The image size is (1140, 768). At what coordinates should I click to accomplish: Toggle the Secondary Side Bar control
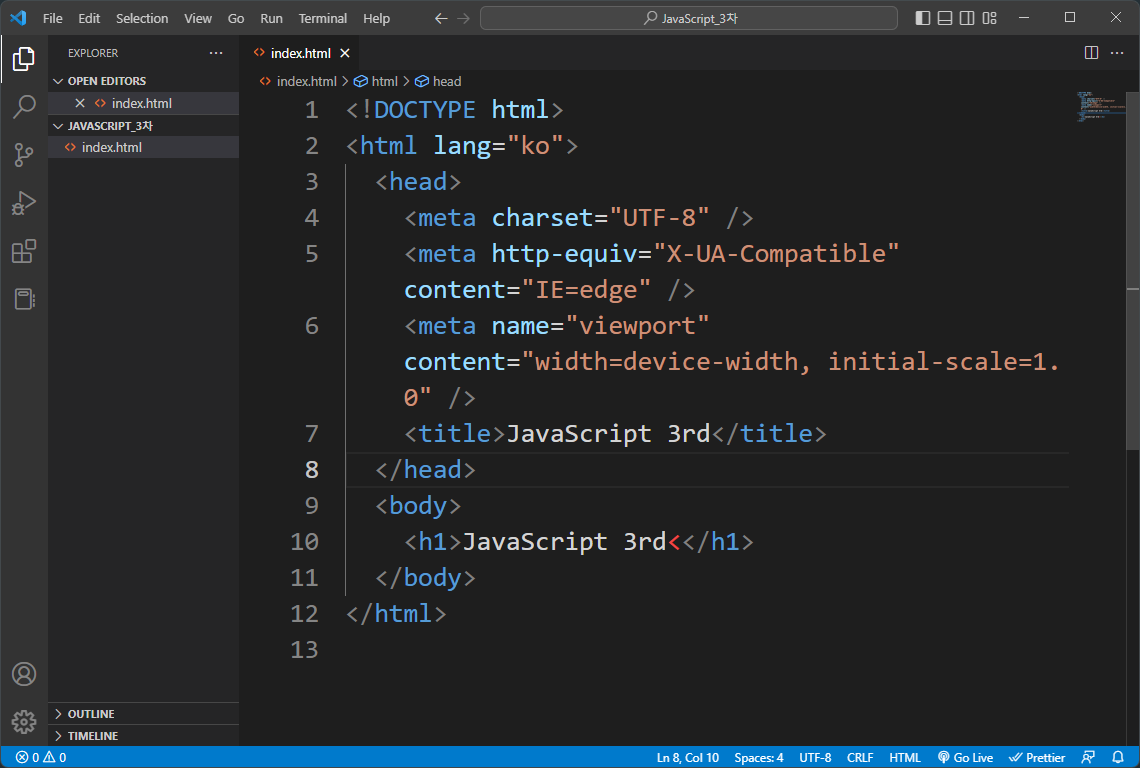[x=966, y=17]
